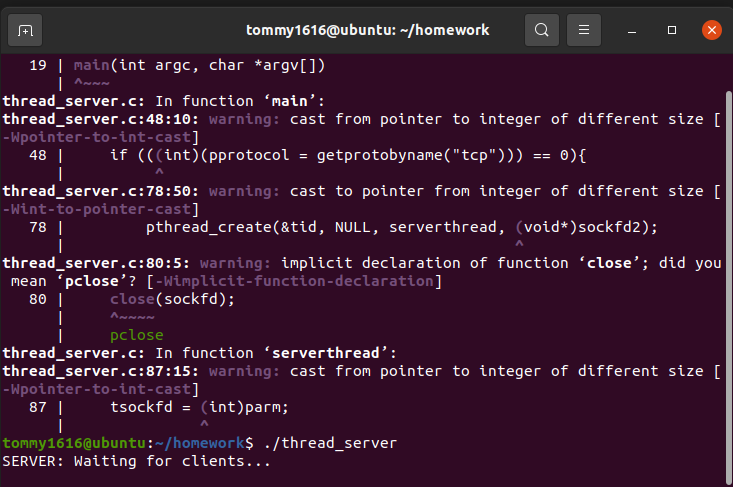The width and height of the screenshot is (733, 487).
Task: Click the green pclose suggestion text
Action: pos(136,335)
